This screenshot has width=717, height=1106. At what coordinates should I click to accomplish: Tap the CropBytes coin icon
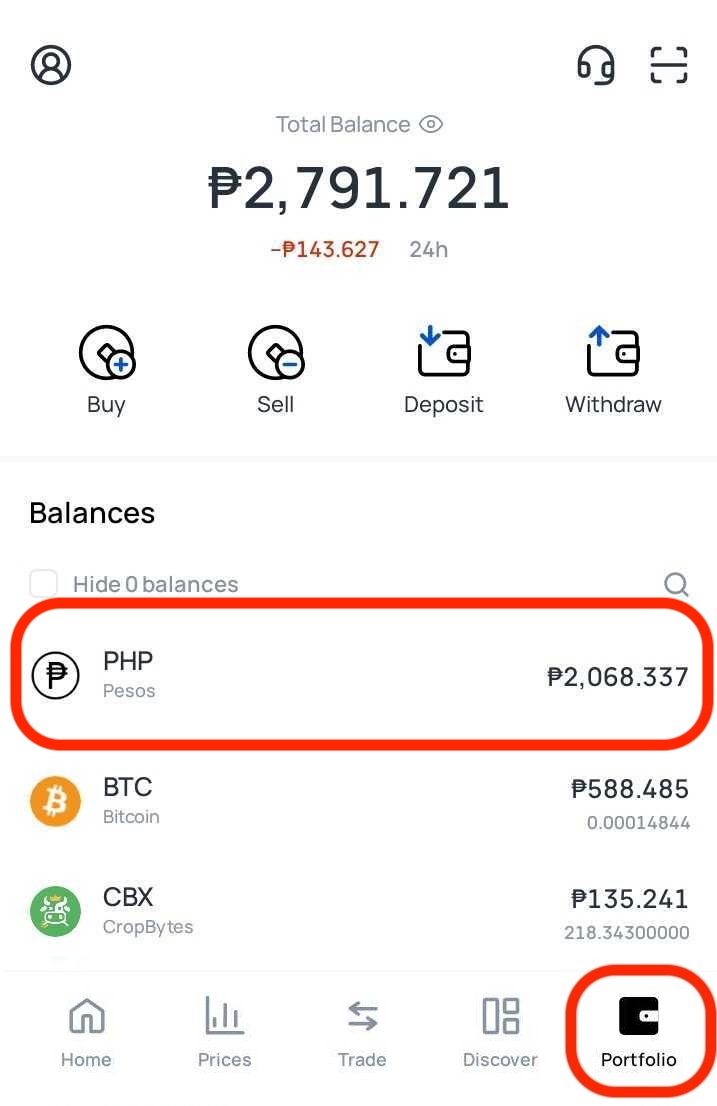55,911
